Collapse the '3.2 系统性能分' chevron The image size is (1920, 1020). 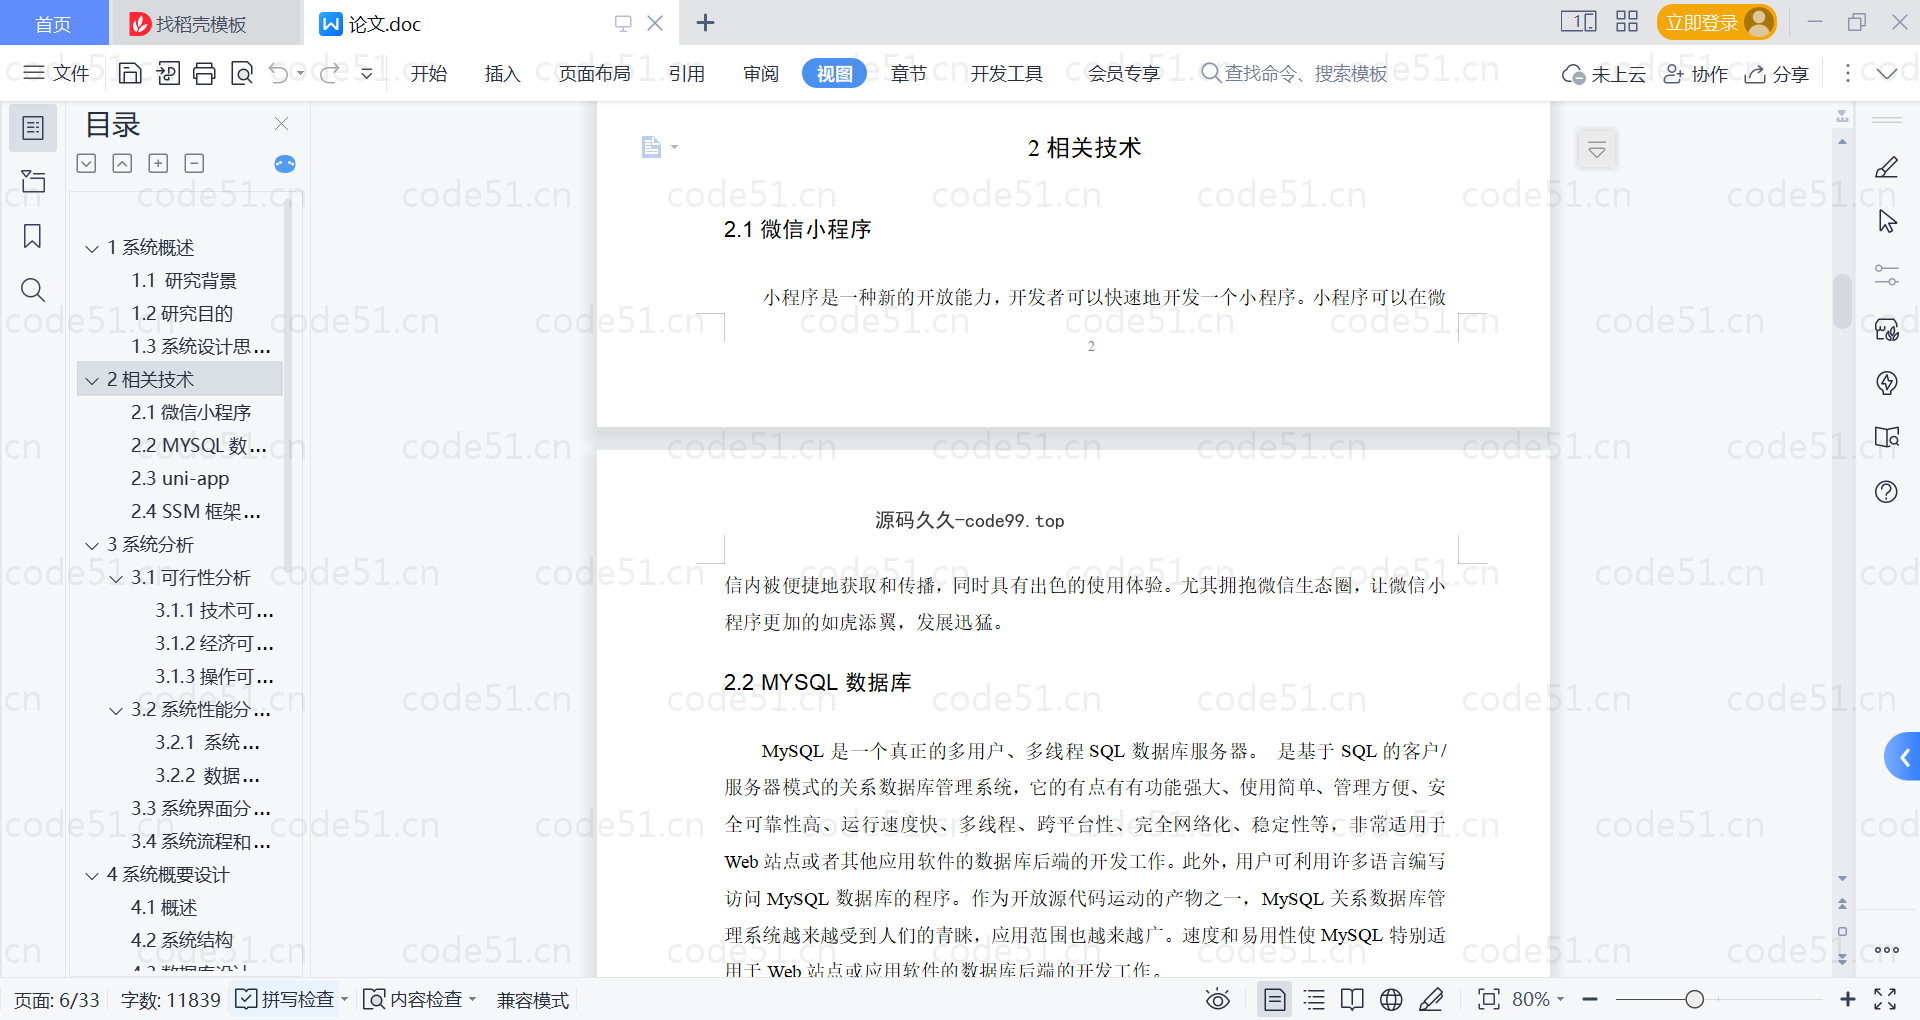click(x=116, y=710)
